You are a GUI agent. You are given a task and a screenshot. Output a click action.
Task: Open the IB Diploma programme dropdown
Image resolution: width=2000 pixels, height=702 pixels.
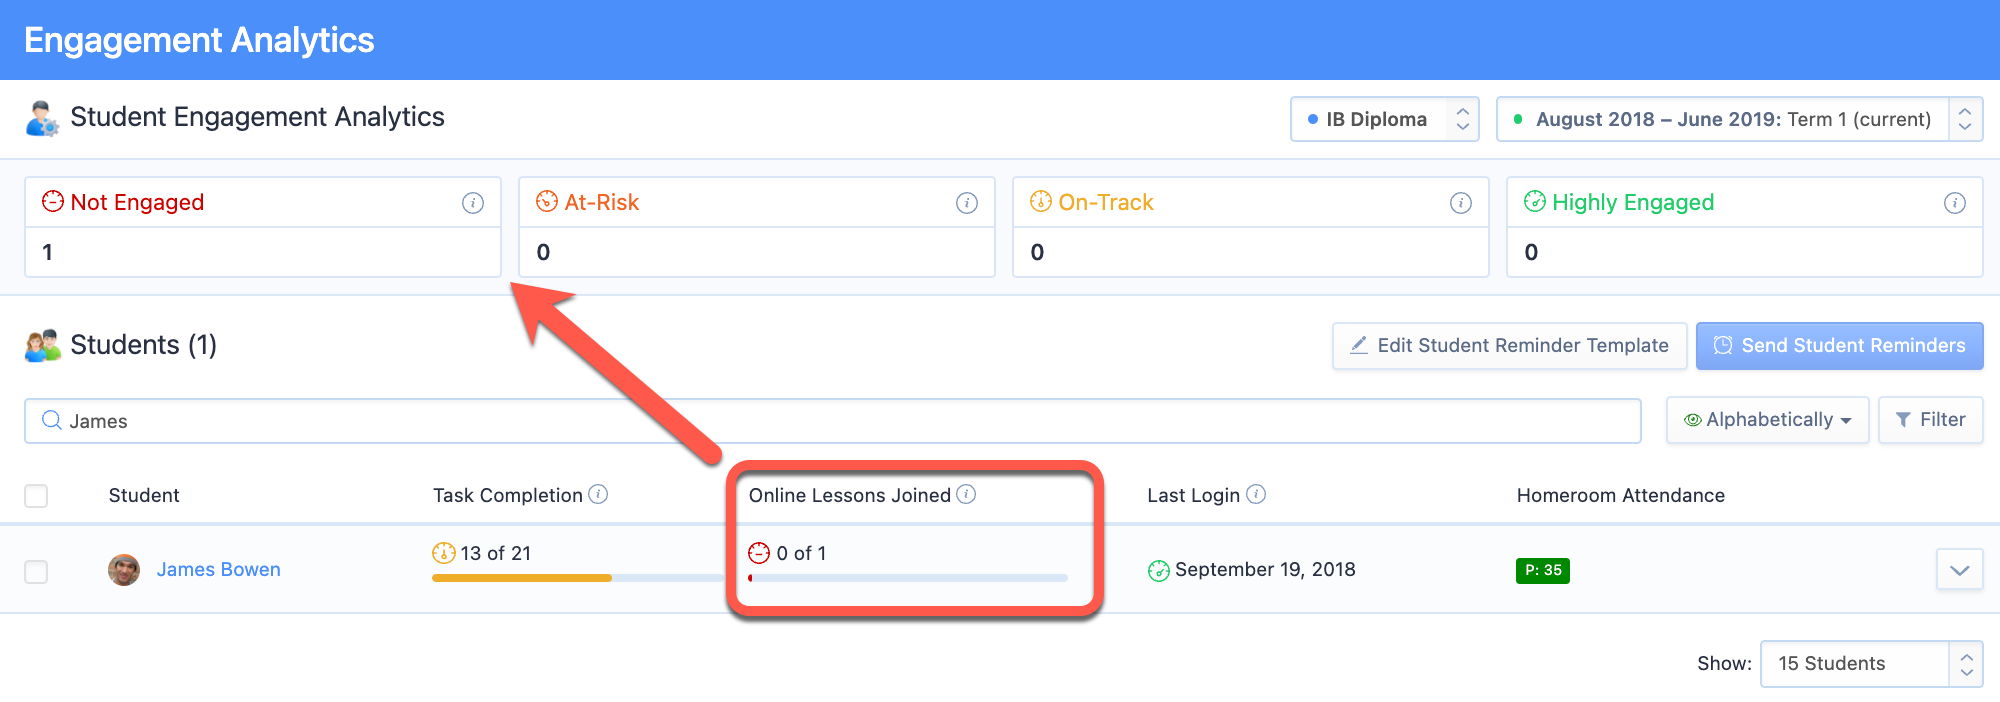coord(1385,119)
